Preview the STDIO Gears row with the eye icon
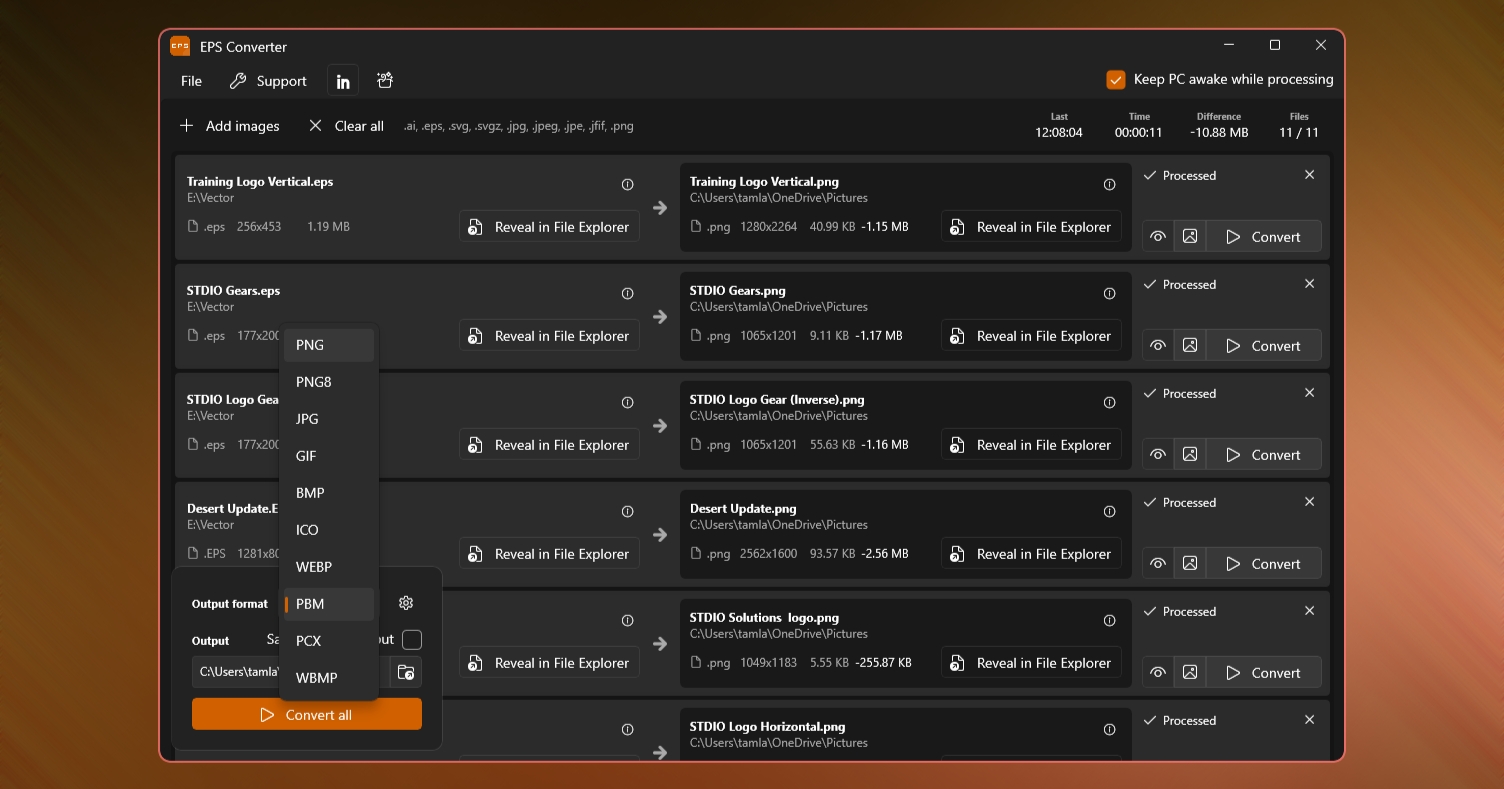1504x789 pixels. pos(1158,346)
